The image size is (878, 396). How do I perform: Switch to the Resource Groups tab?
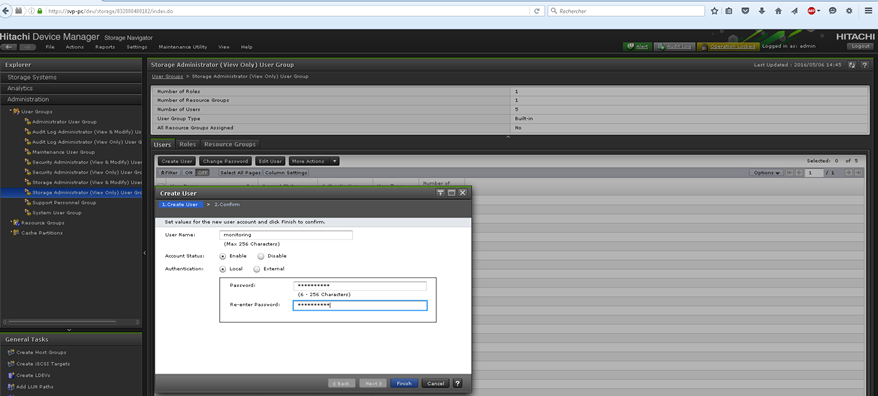pyautogui.click(x=230, y=145)
